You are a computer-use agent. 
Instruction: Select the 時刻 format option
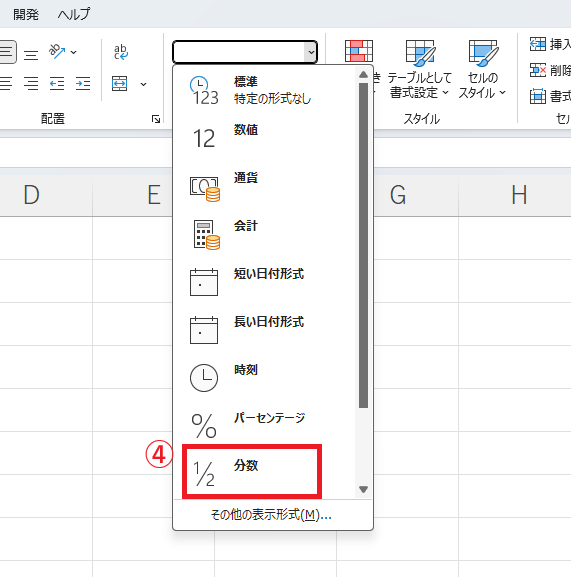pyautogui.click(x=264, y=378)
